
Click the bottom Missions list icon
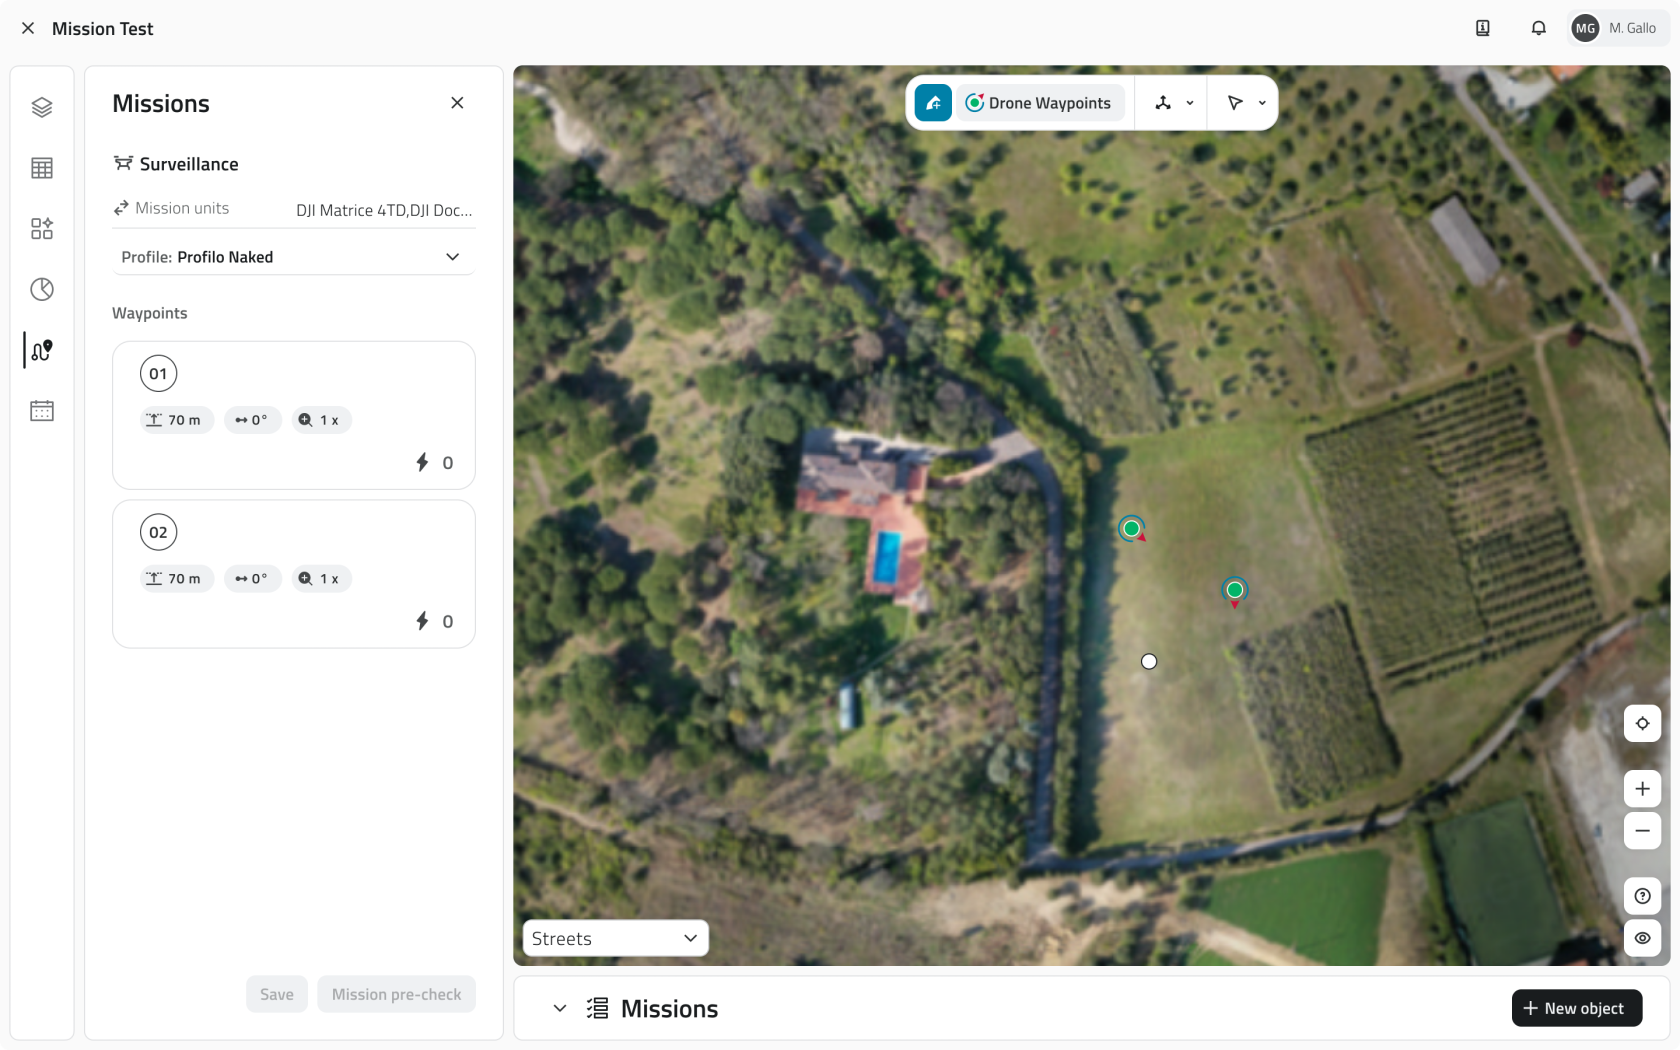tap(598, 1008)
